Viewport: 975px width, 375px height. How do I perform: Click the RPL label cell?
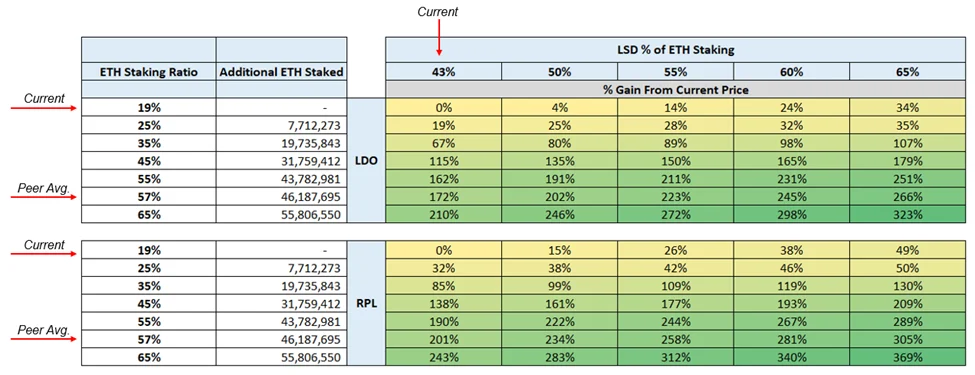pyautogui.click(x=366, y=304)
